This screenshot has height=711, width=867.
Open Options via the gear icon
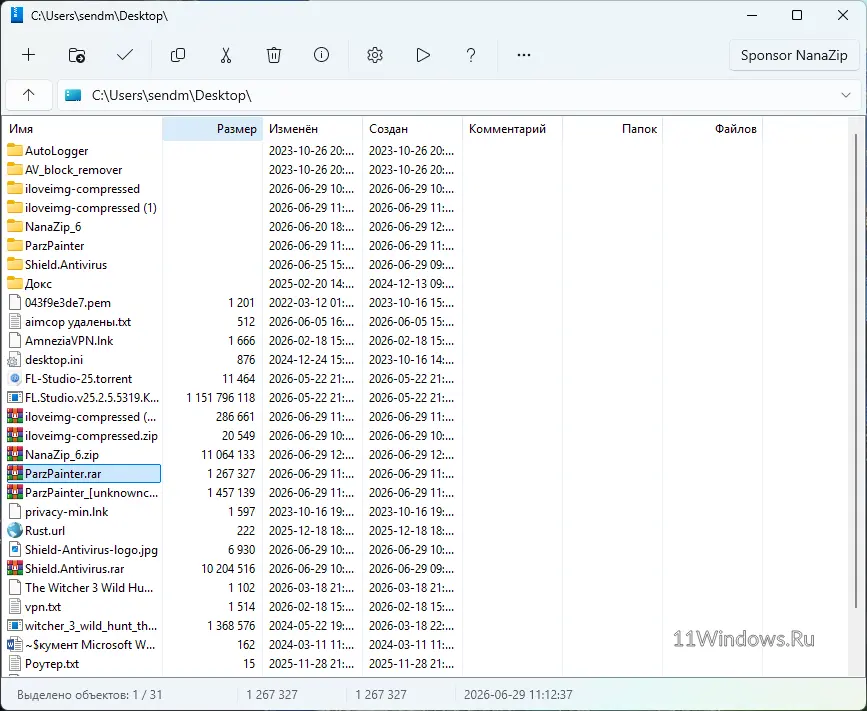pyautogui.click(x=375, y=55)
